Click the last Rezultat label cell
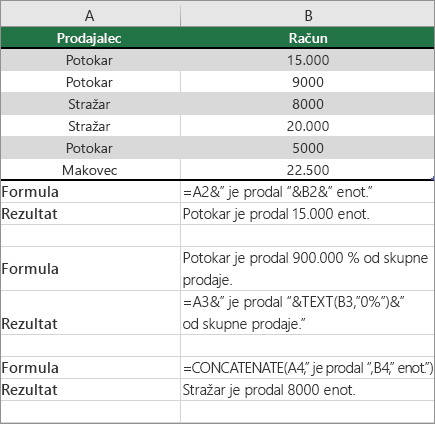This screenshot has width=435, height=424. tap(90, 390)
